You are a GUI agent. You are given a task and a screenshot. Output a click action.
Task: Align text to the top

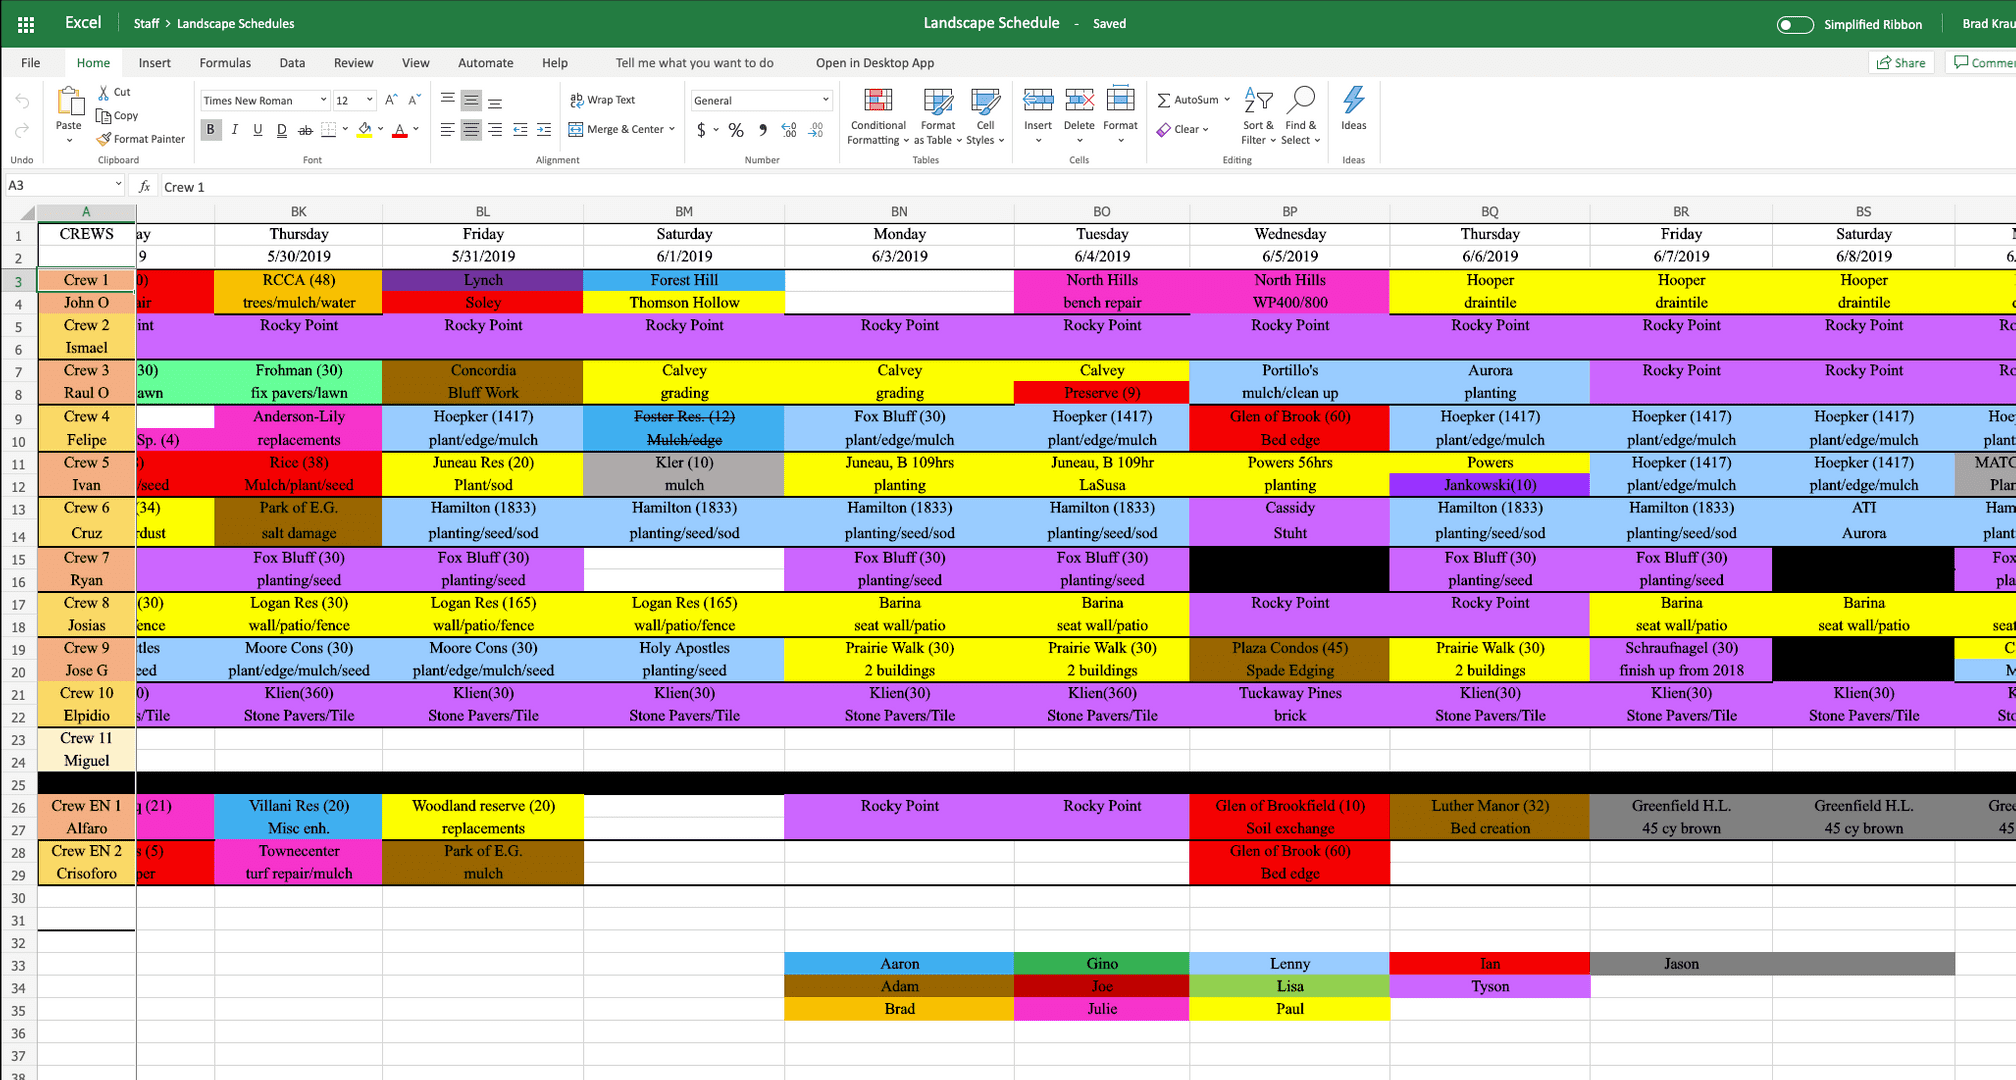448,100
